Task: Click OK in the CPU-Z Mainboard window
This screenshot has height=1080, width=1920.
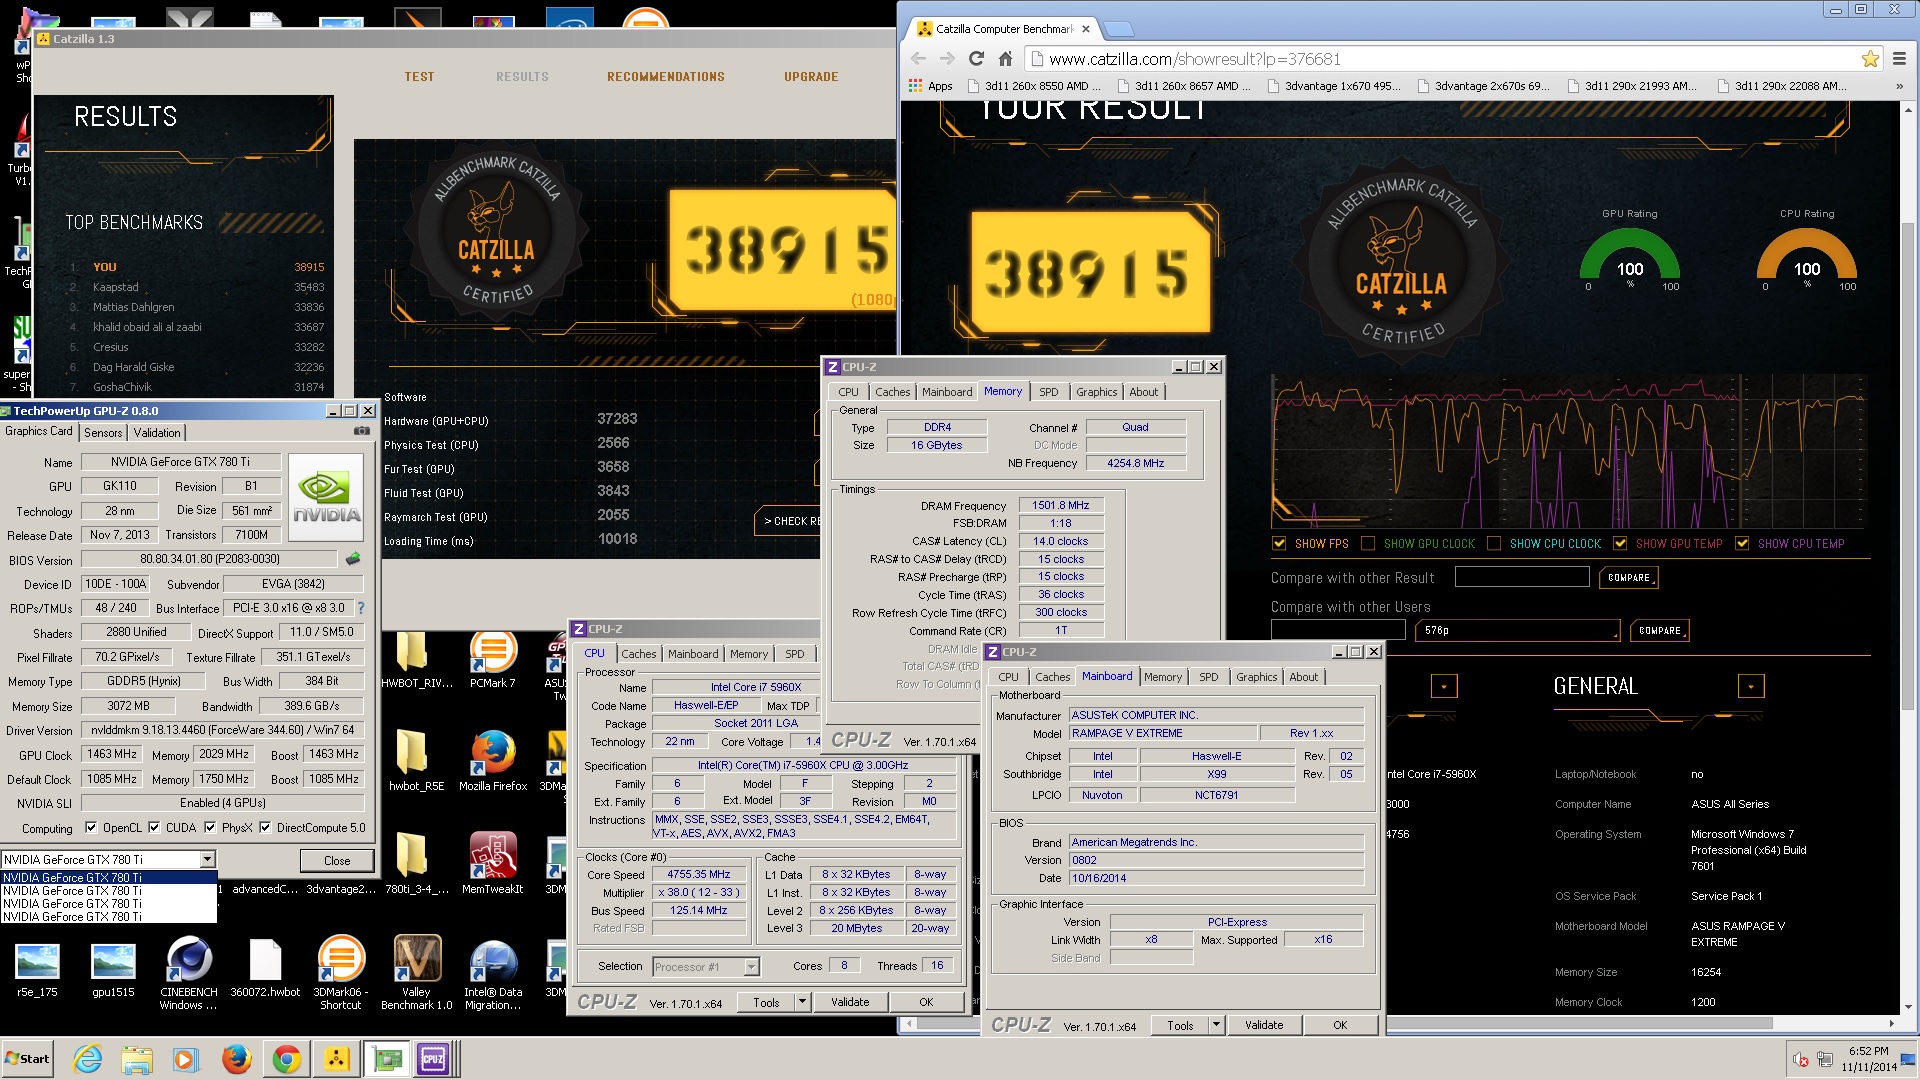Action: point(1340,1025)
